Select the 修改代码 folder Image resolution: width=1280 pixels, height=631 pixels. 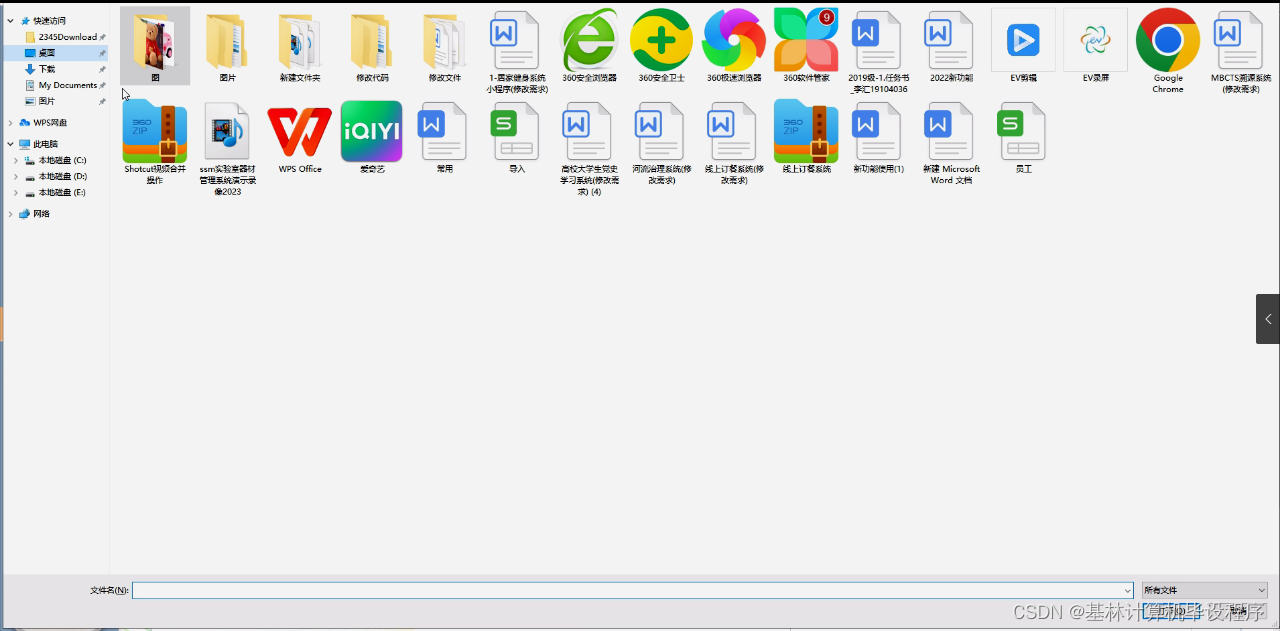(x=372, y=45)
